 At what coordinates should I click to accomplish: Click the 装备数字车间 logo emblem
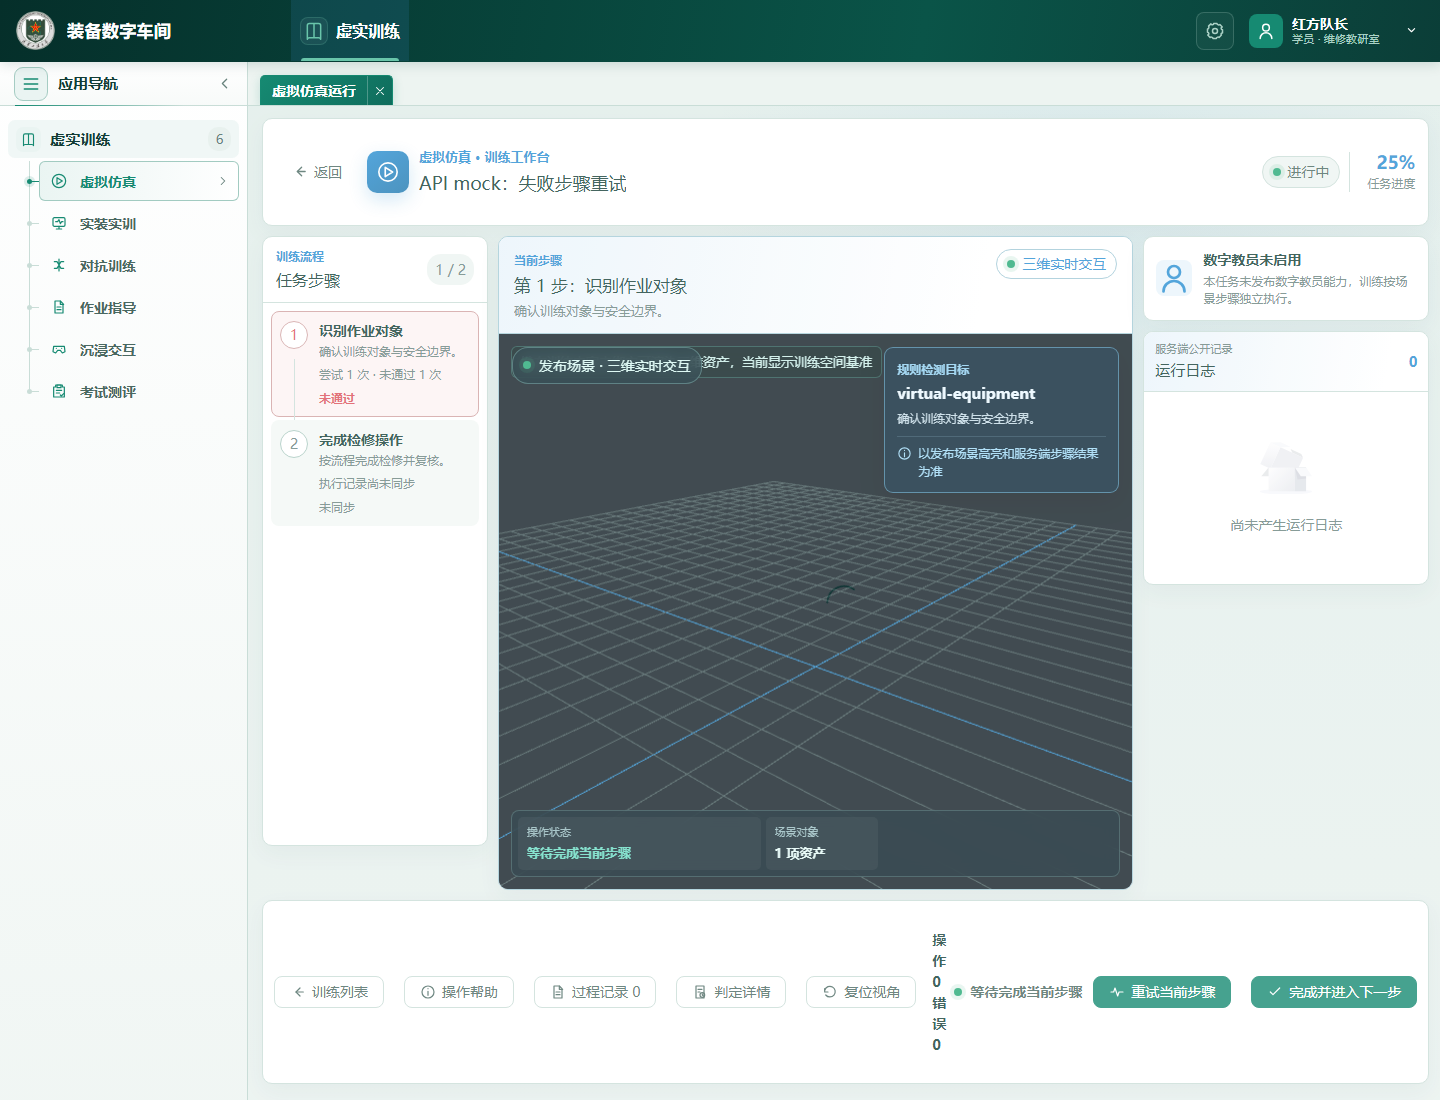click(35, 31)
